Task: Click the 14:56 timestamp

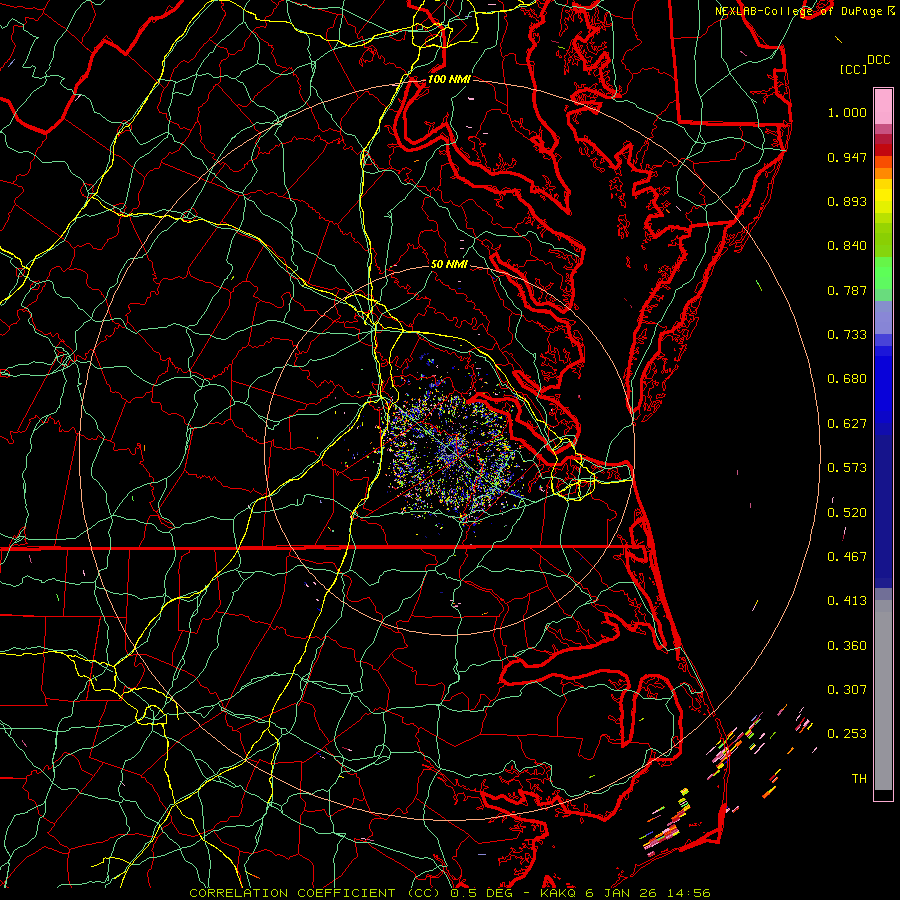Action: pos(689,893)
